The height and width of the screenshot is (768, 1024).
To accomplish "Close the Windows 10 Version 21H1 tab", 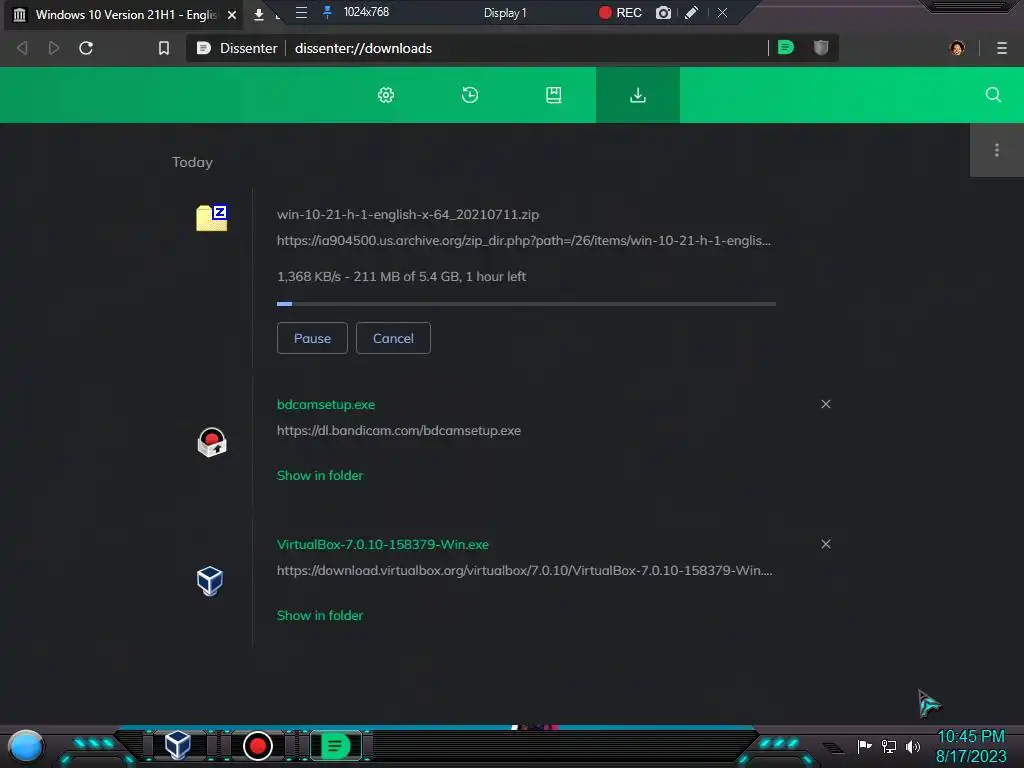I will click(232, 14).
